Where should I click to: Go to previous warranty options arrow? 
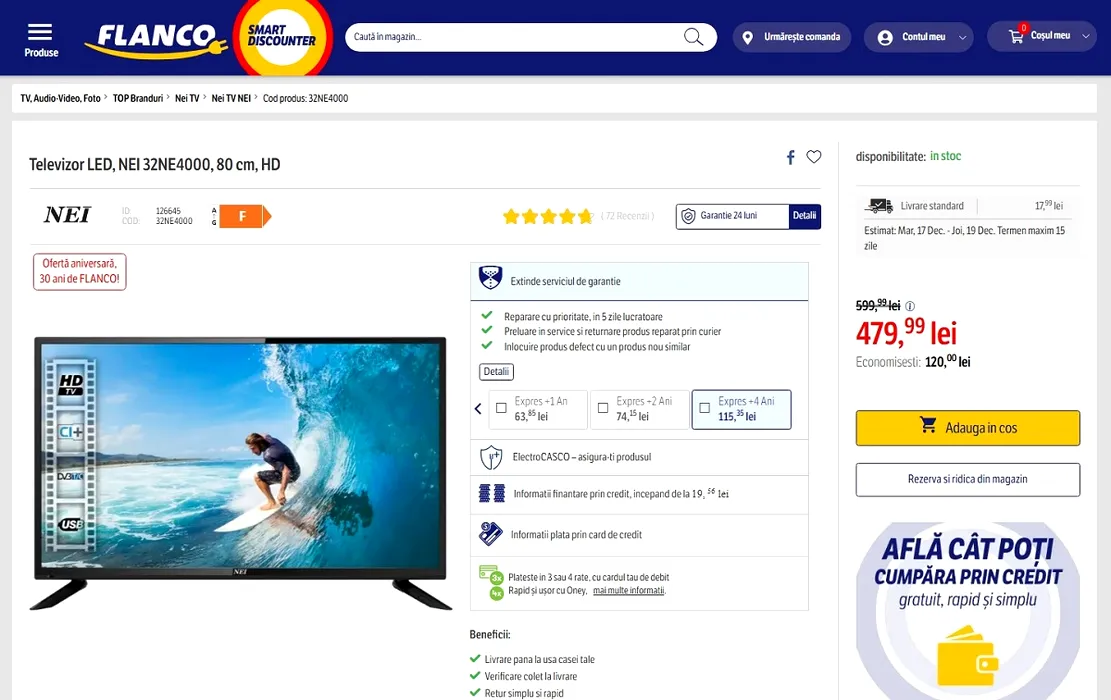[x=478, y=409]
